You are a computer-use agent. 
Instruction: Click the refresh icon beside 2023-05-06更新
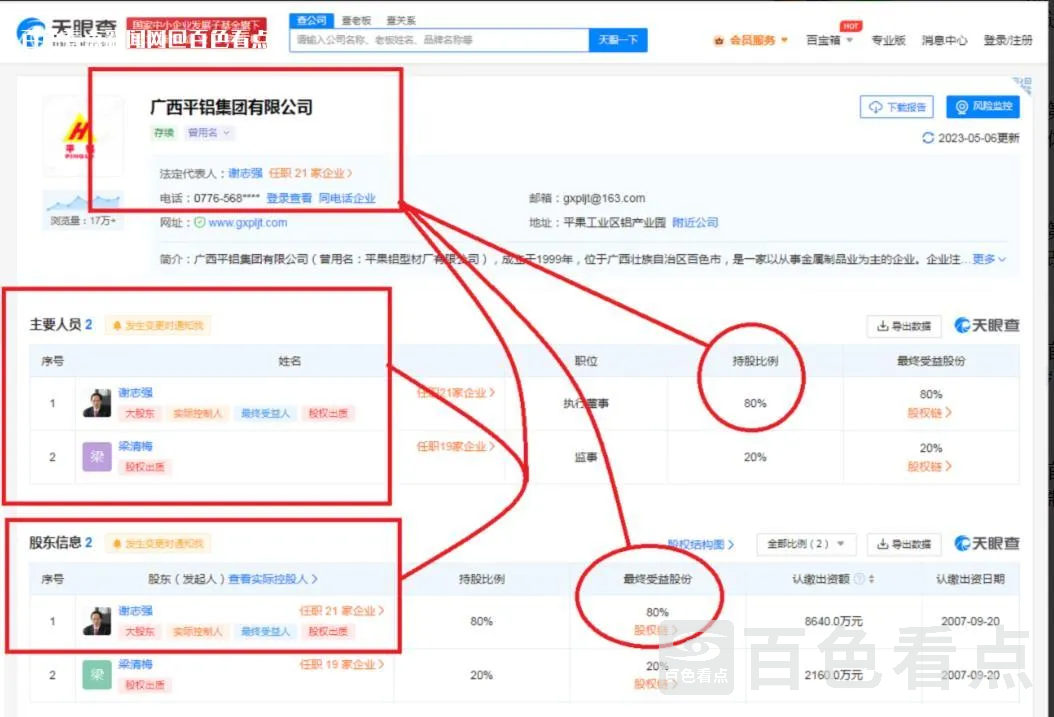[x=927, y=138]
